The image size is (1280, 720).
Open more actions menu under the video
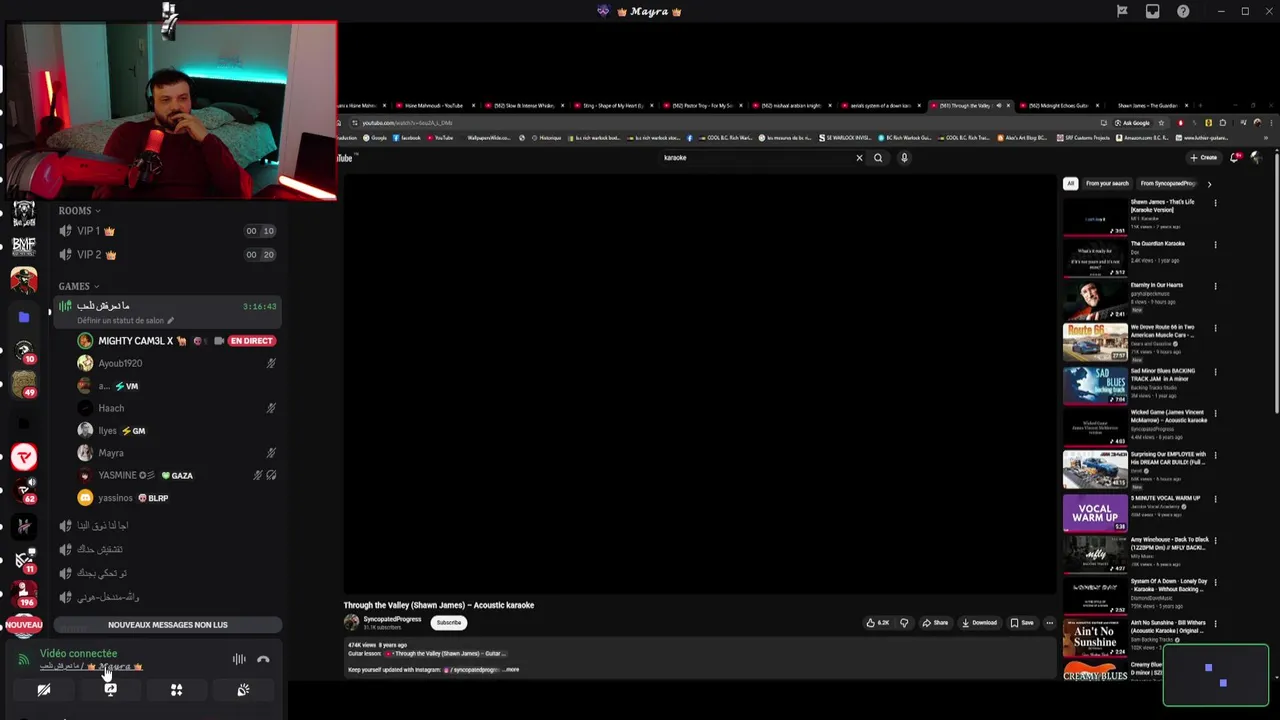[1049, 623]
